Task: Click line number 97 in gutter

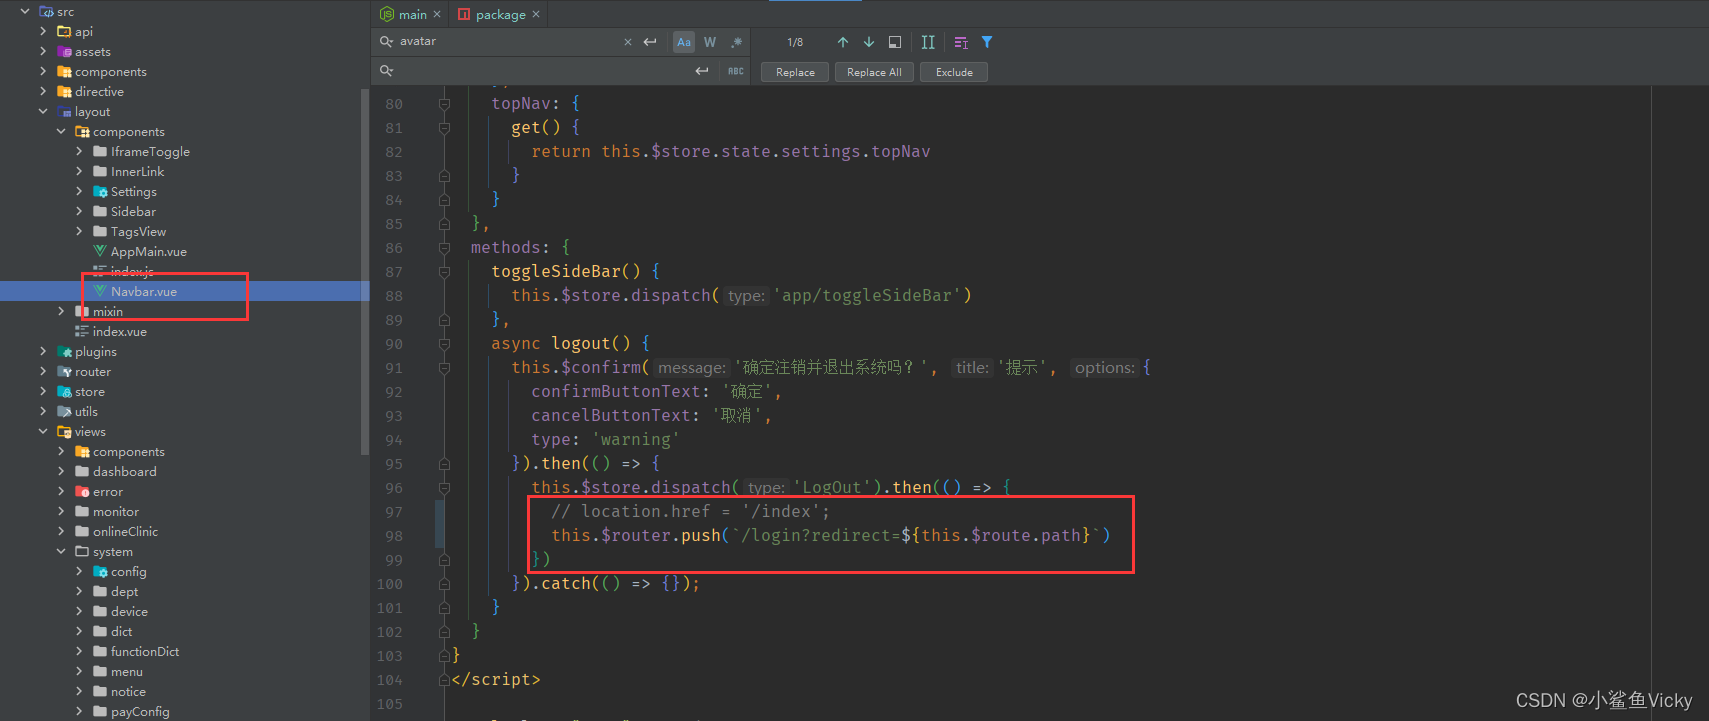Action: 394,512
